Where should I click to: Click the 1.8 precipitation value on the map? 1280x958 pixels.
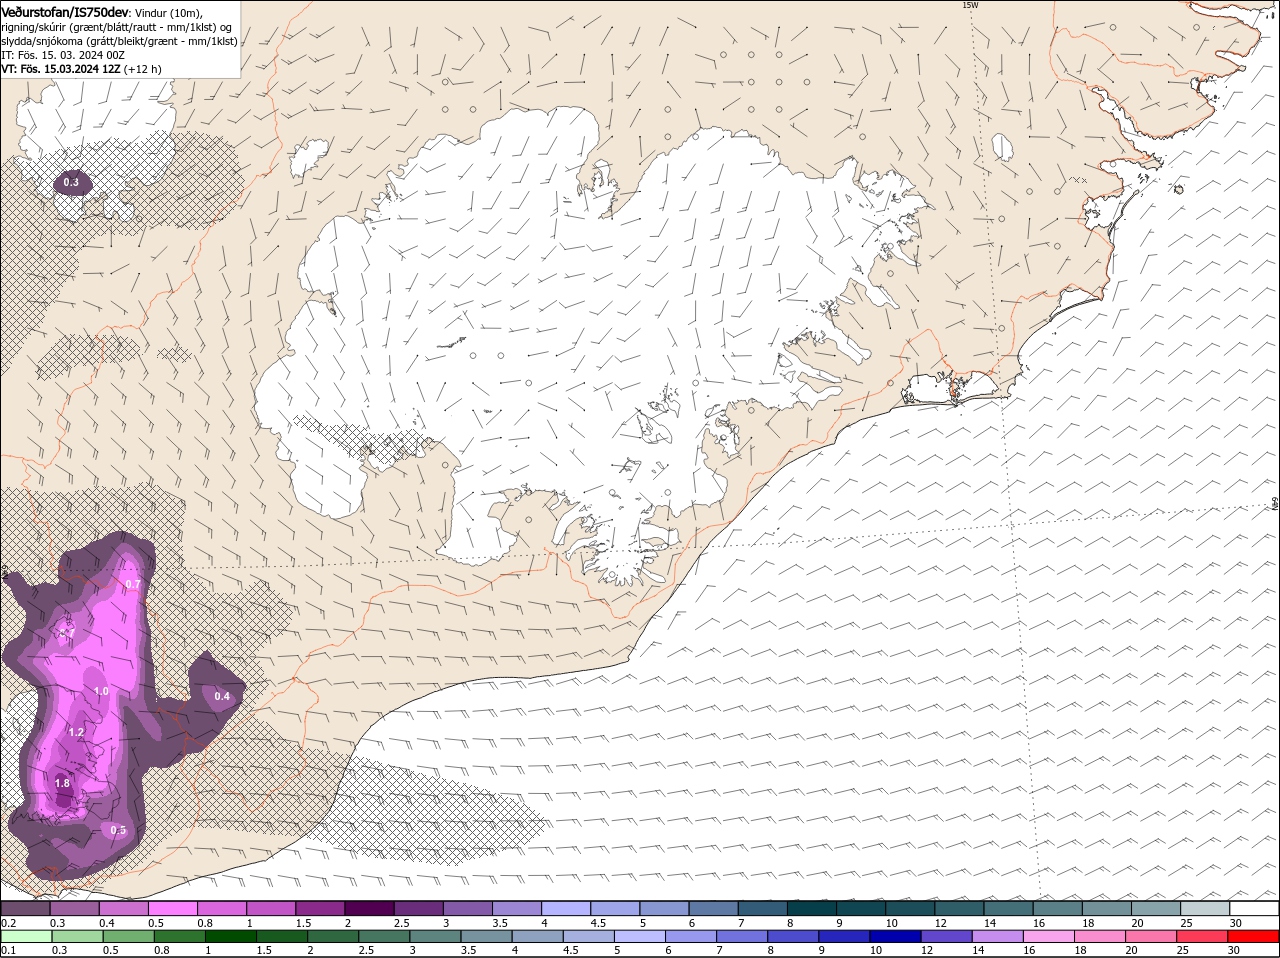[x=62, y=783]
